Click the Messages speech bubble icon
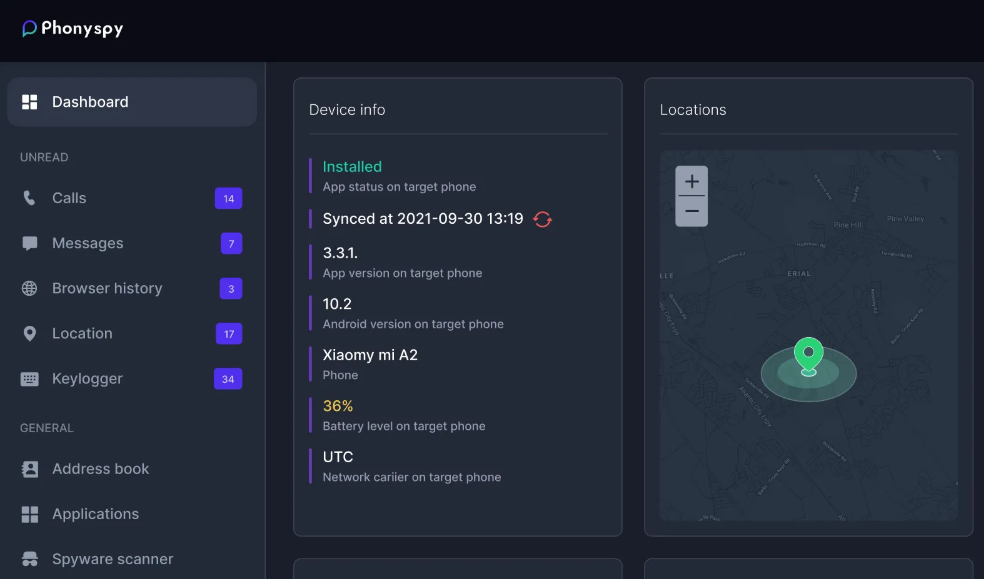The width and height of the screenshot is (984, 579). (30, 243)
